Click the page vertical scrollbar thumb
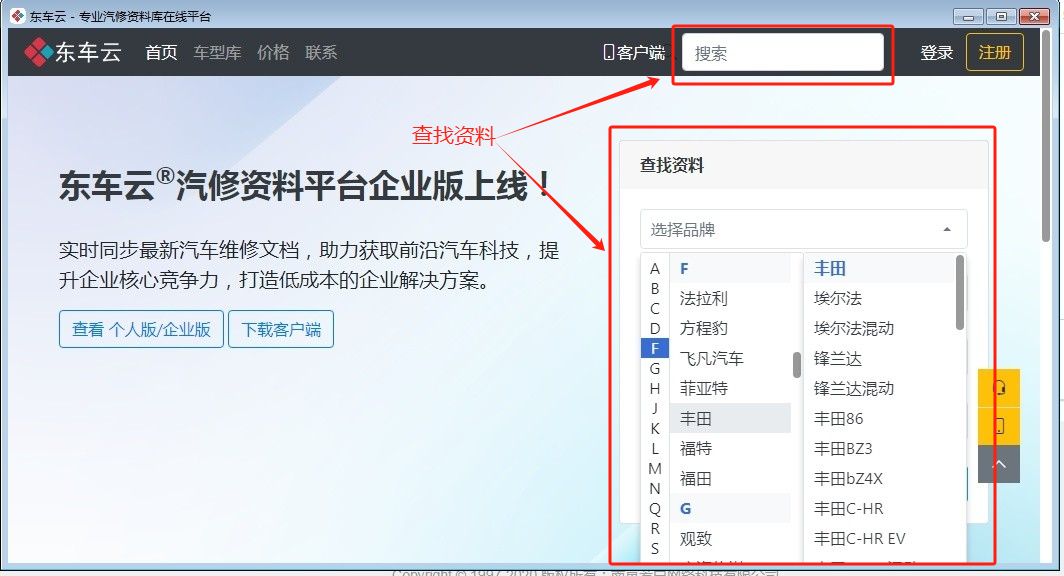Viewport: 1064px width, 576px height. (1046, 135)
